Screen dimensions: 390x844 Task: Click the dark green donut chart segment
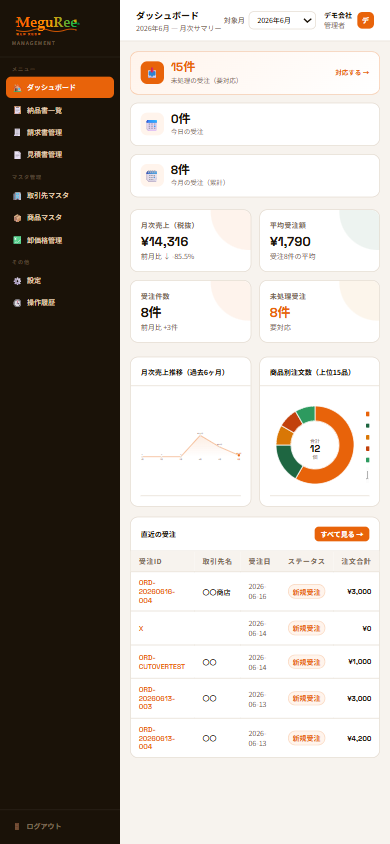288,462
